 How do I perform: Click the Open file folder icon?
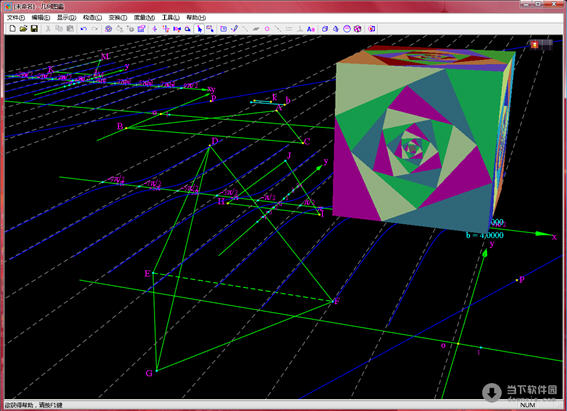(24, 29)
